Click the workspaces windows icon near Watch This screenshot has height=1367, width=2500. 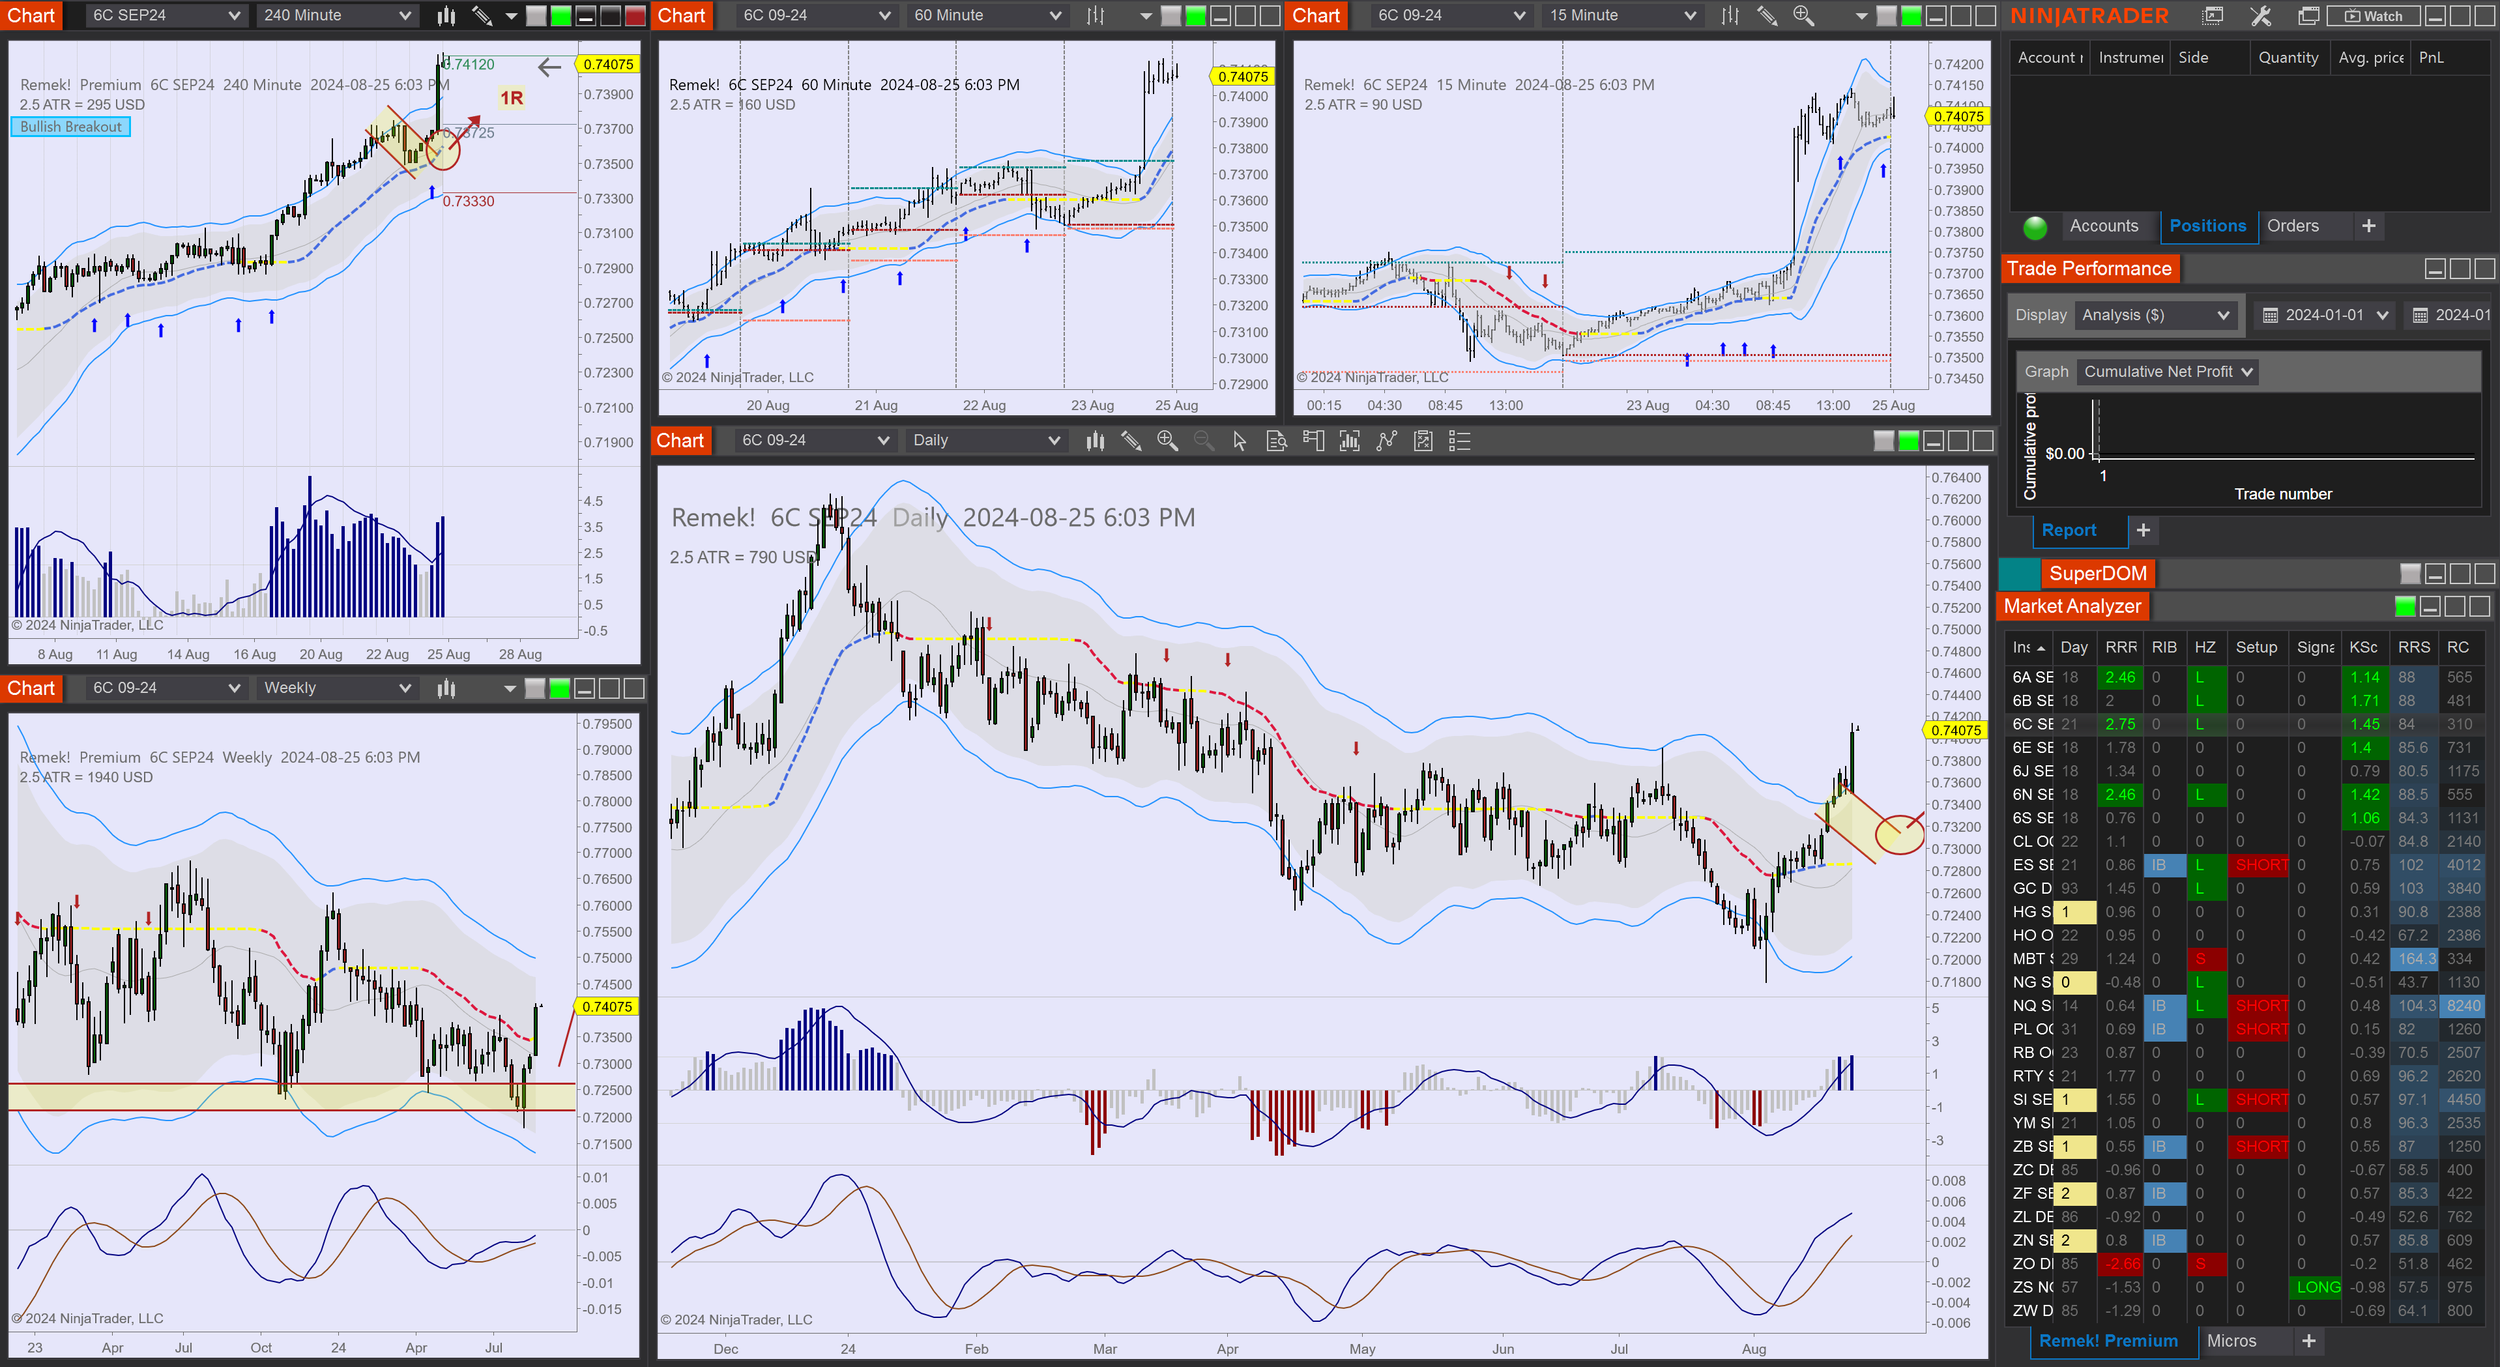click(2308, 16)
